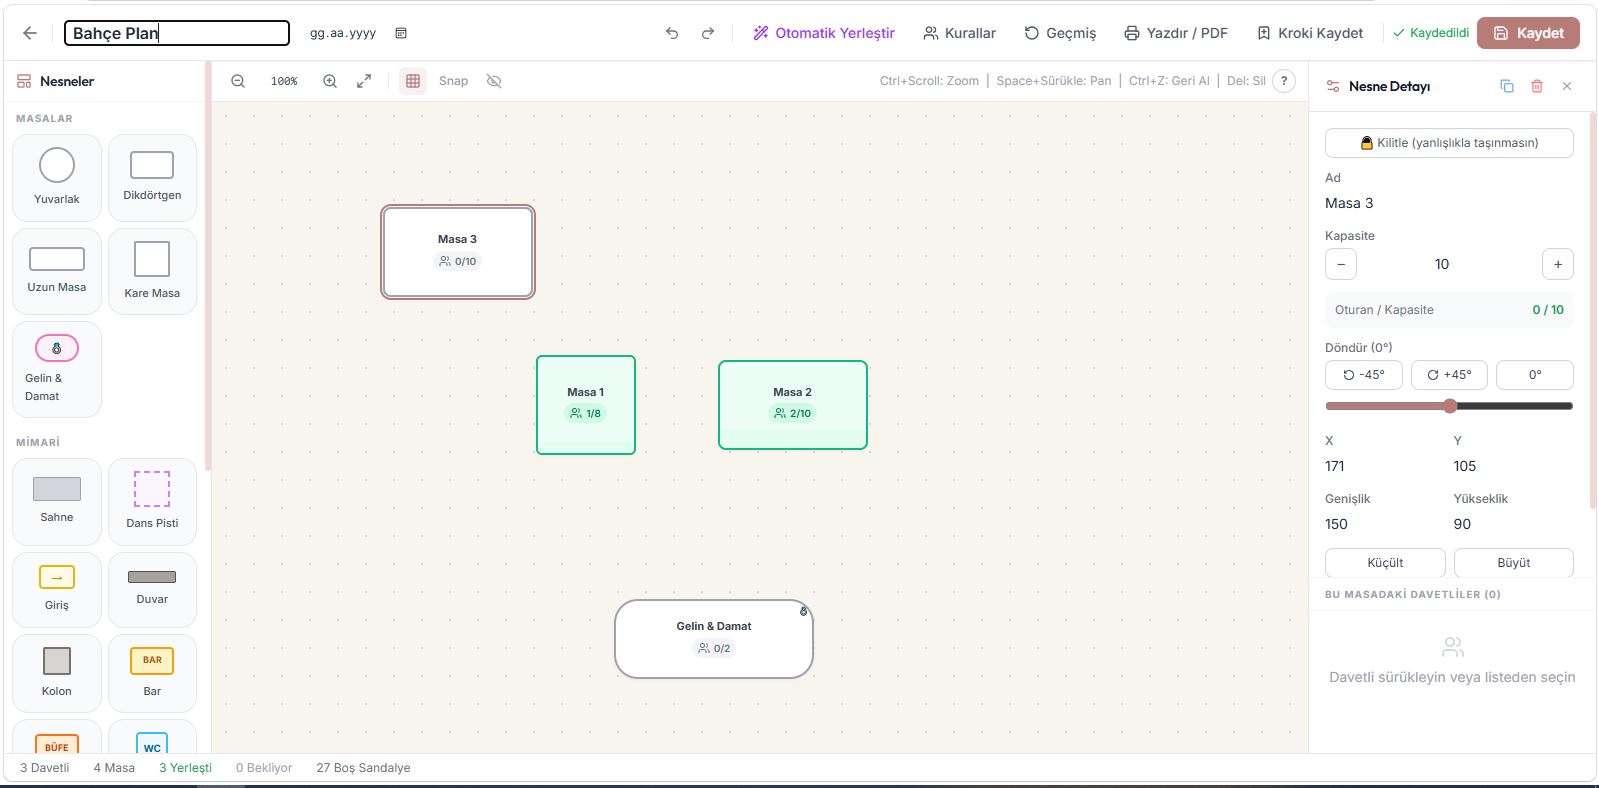1599x788 pixels.
Task: Click Kilitle lock button
Action: tap(1449, 143)
